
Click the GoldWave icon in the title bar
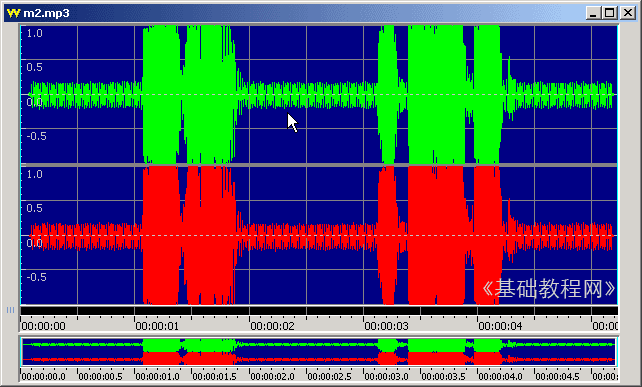[13, 13]
